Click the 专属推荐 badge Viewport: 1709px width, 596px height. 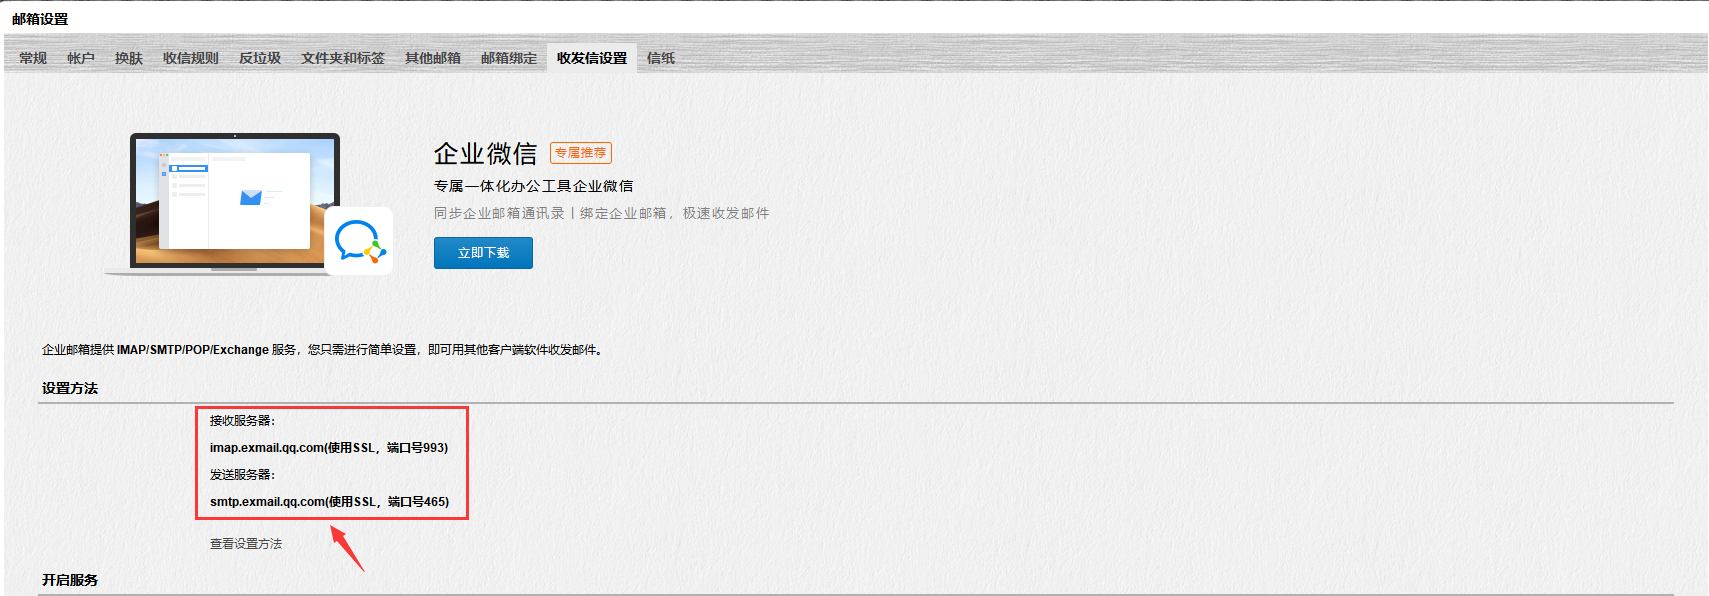tap(581, 153)
